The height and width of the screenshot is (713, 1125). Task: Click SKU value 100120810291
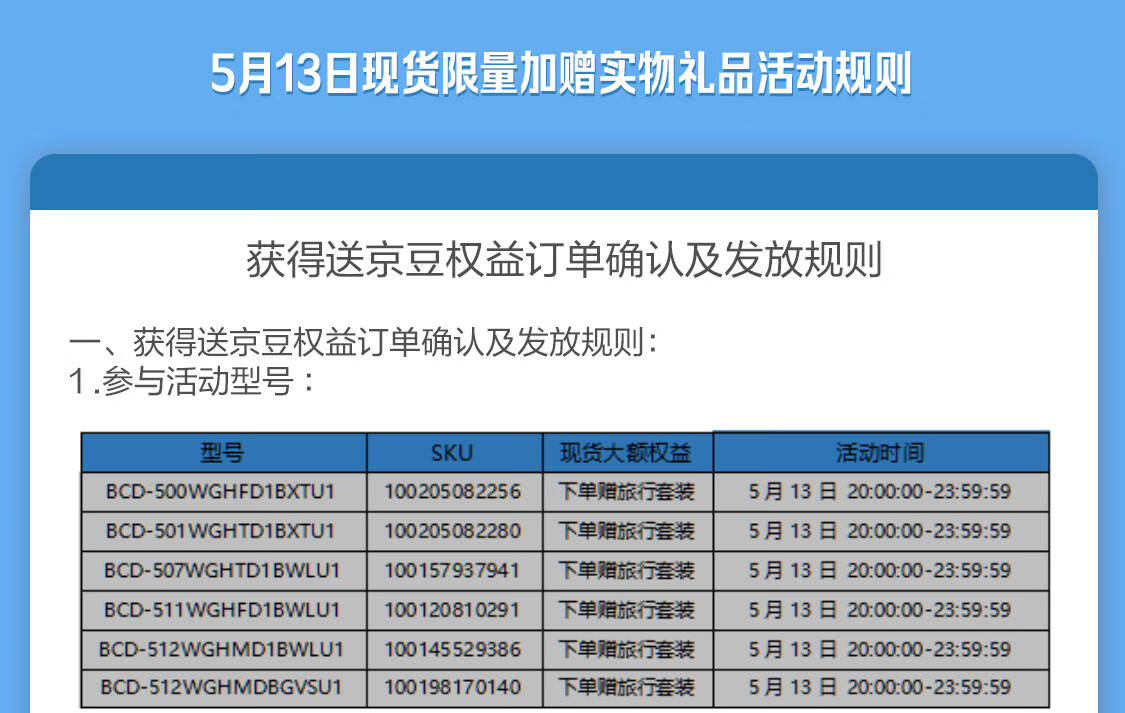(x=453, y=610)
